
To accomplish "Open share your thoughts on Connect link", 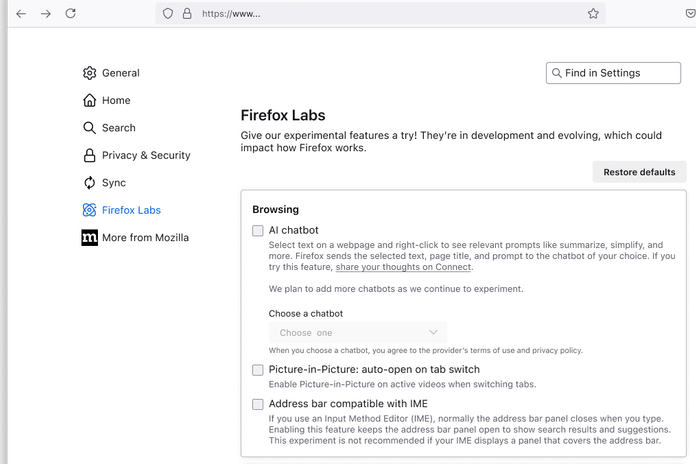I will tap(403, 267).
